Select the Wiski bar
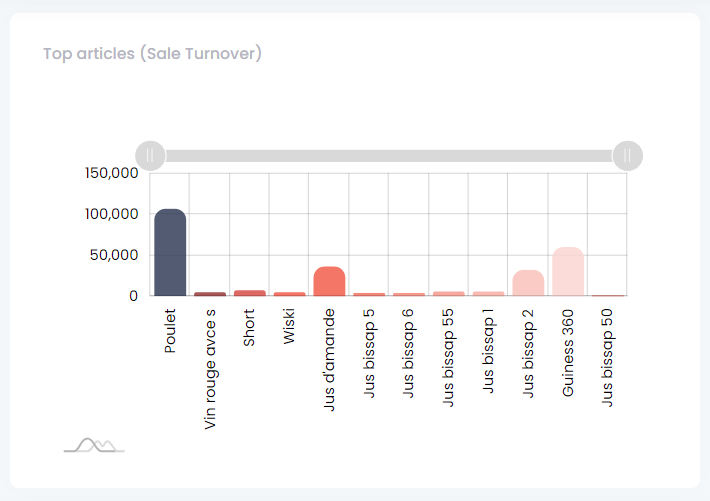 (x=289, y=294)
